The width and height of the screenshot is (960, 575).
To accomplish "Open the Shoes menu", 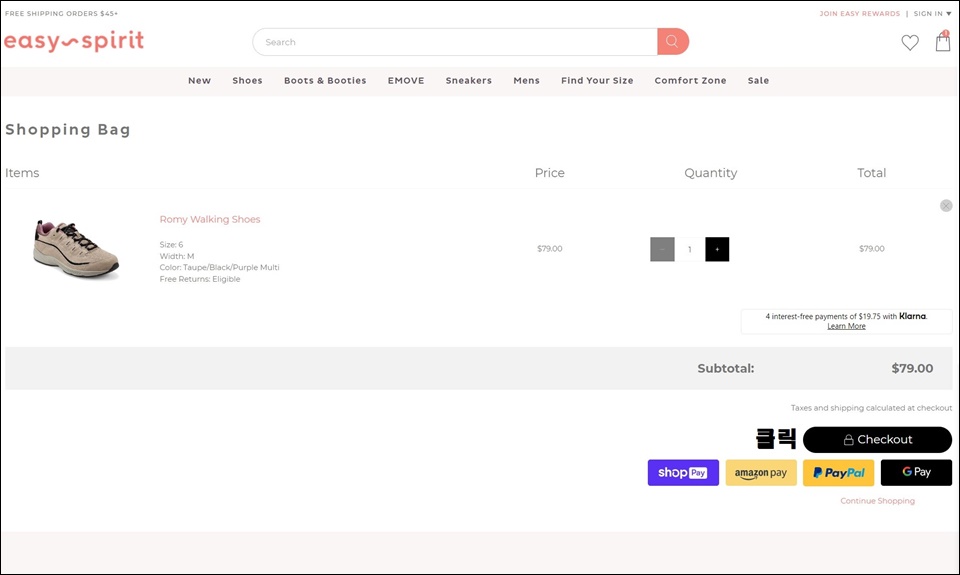I will coord(247,80).
